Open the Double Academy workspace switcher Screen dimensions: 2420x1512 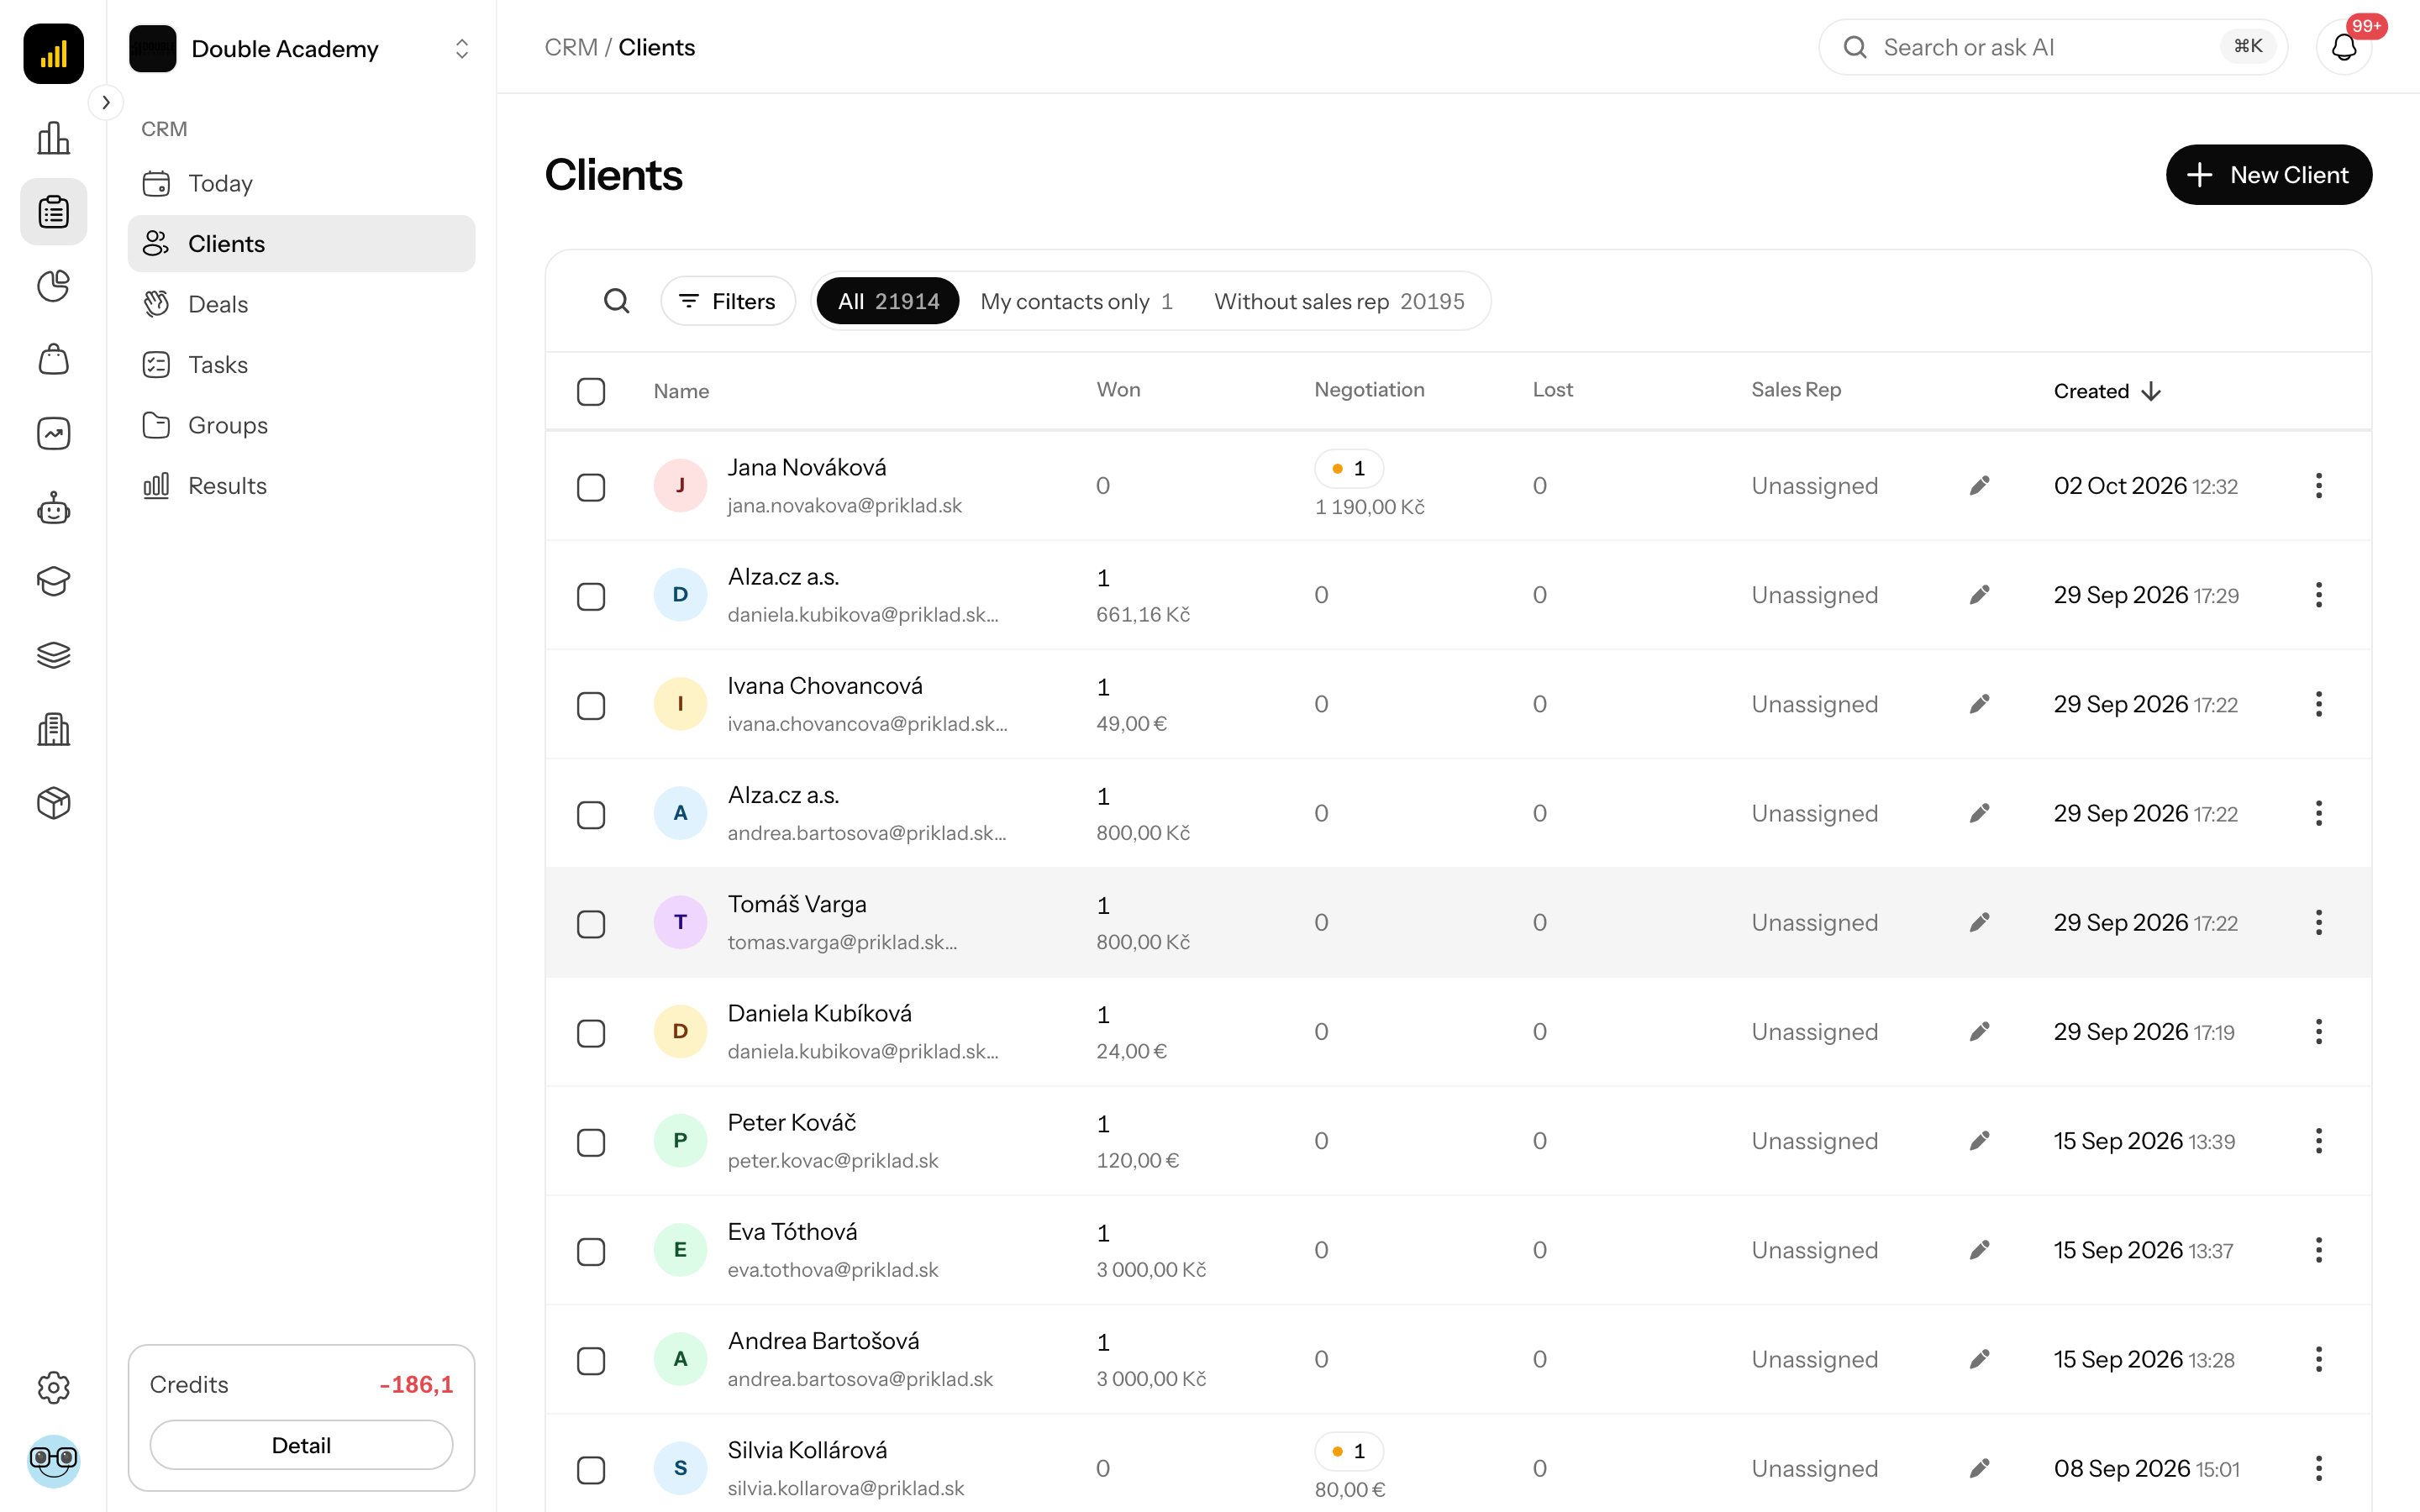click(x=301, y=49)
